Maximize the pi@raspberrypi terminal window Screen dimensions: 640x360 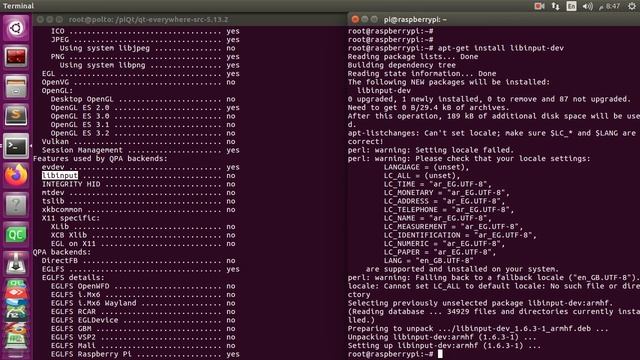(x=374, y=19)
